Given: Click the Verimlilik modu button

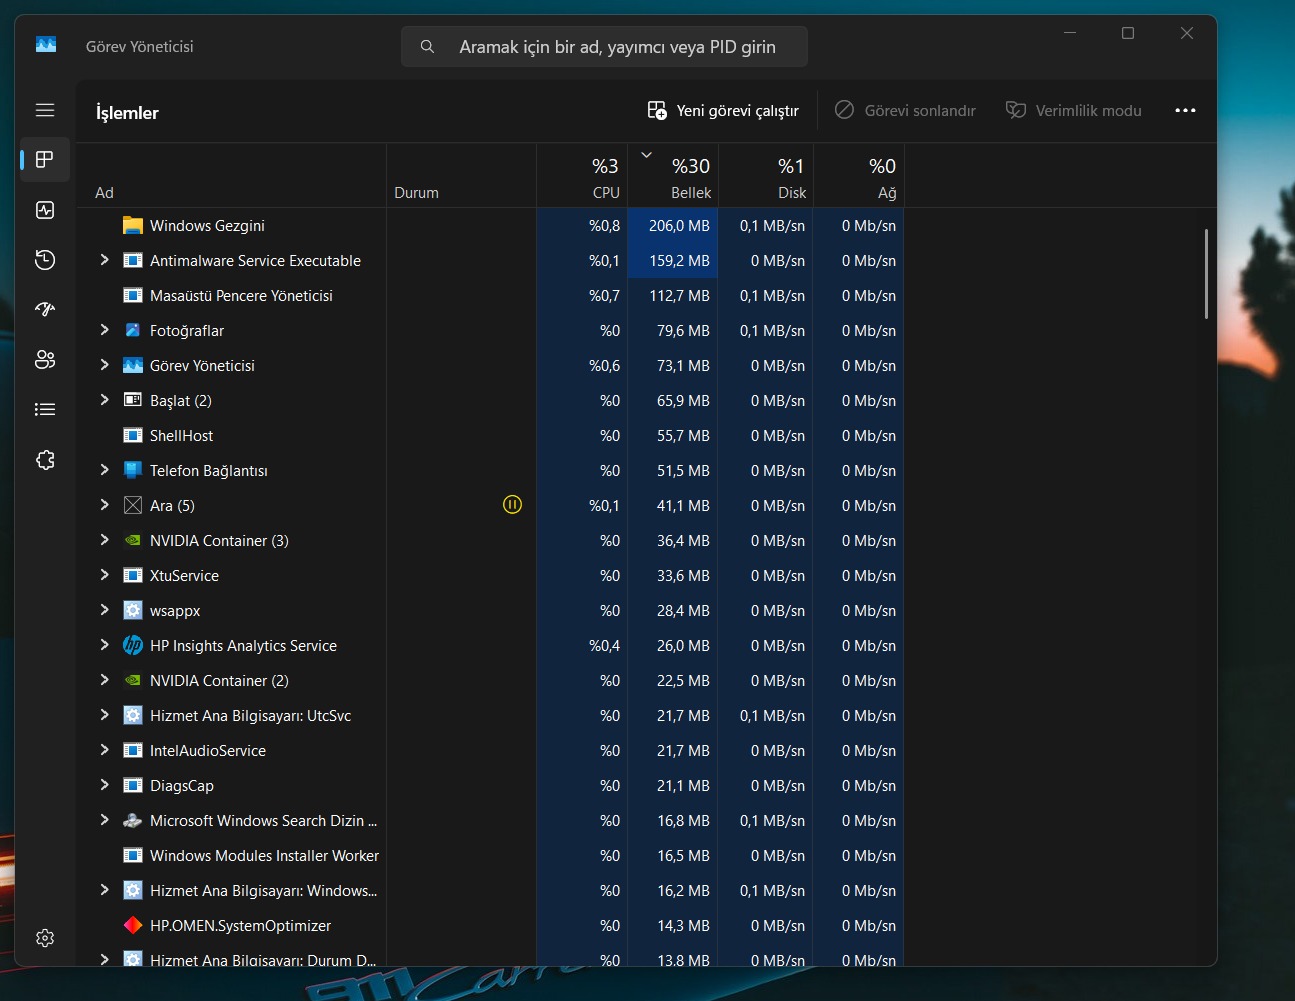Looking at the screenshot, I should [1073, 111].
